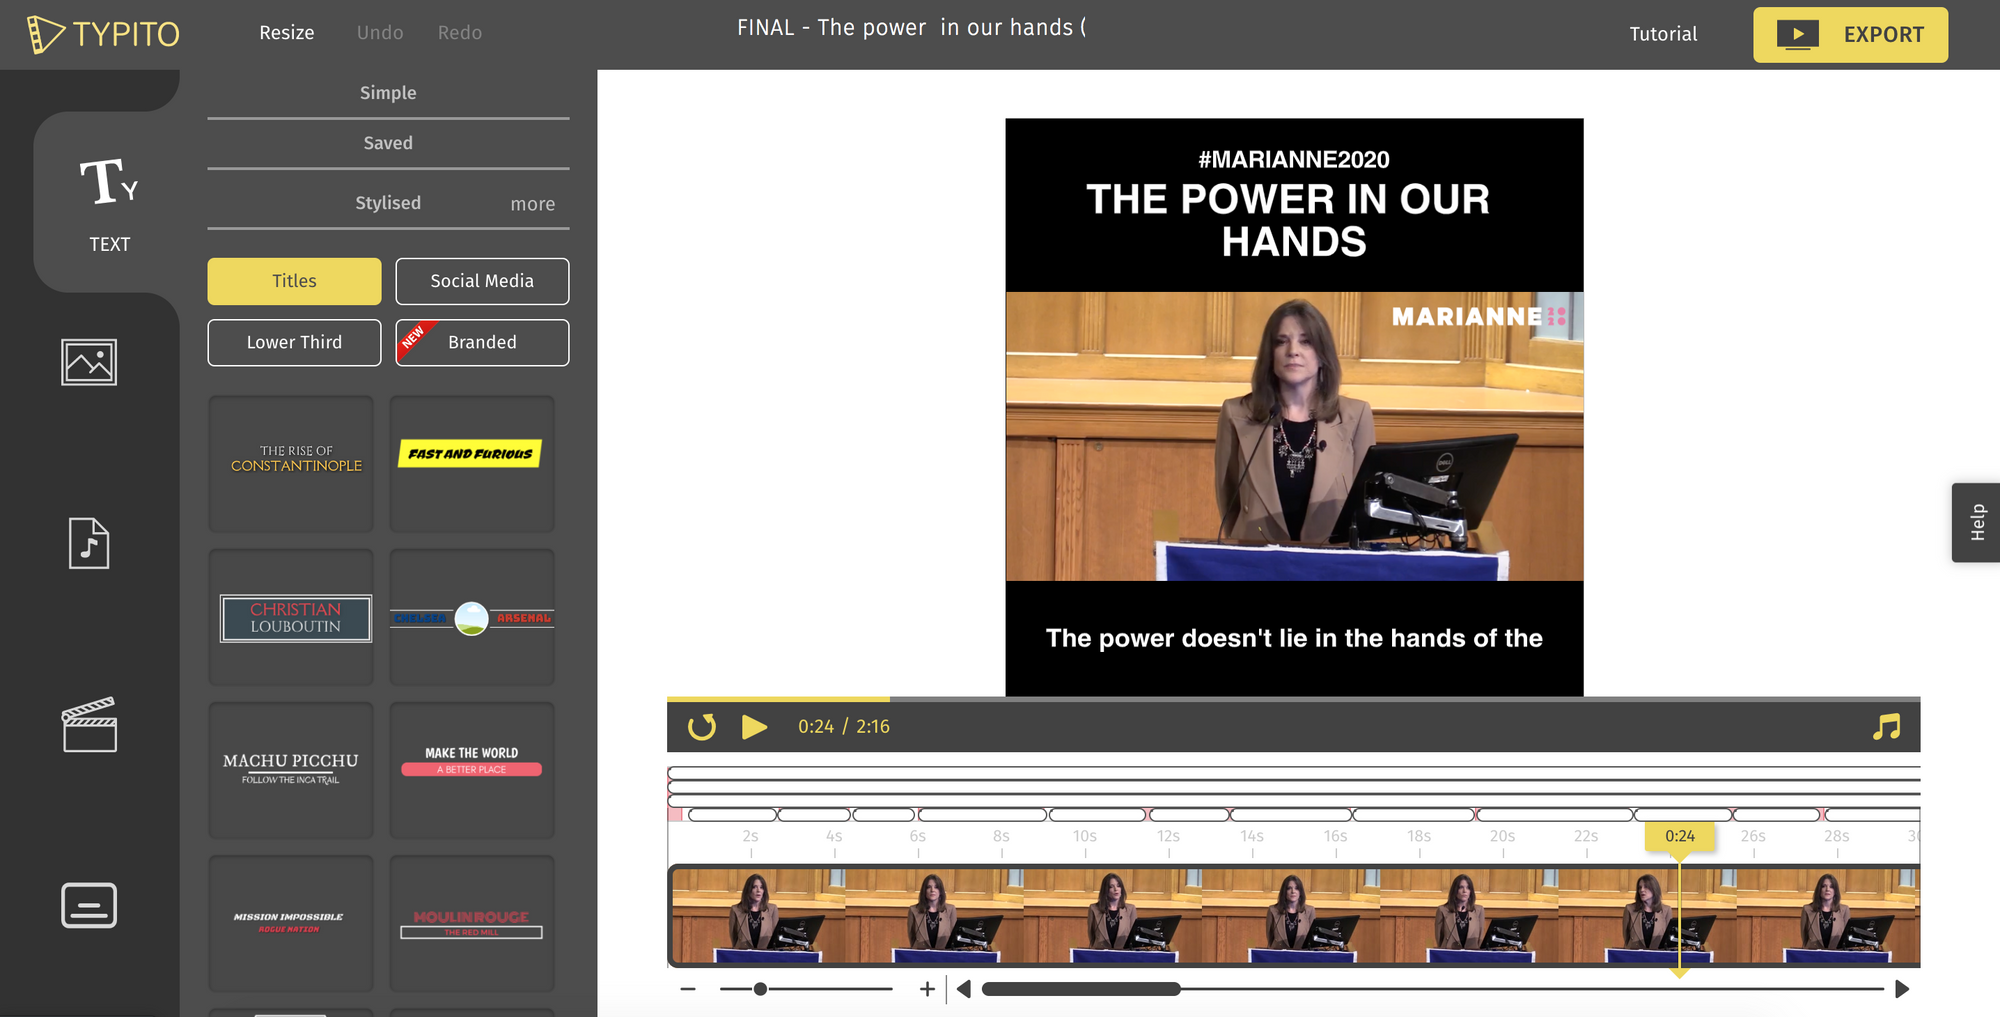Open the Audio file panel icon
Viewport: 2000px width, 1017px height.
[x=89, y=543]
